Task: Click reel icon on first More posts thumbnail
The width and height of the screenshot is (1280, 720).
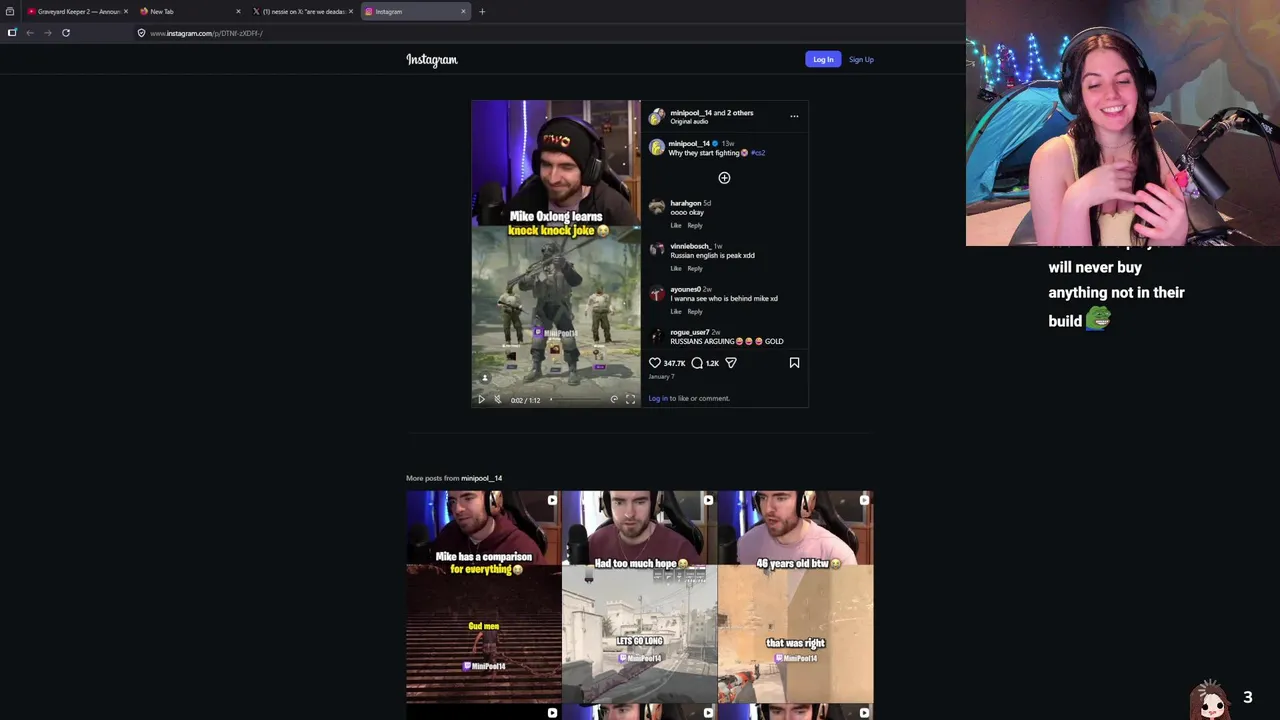Action: pos(552,500)
